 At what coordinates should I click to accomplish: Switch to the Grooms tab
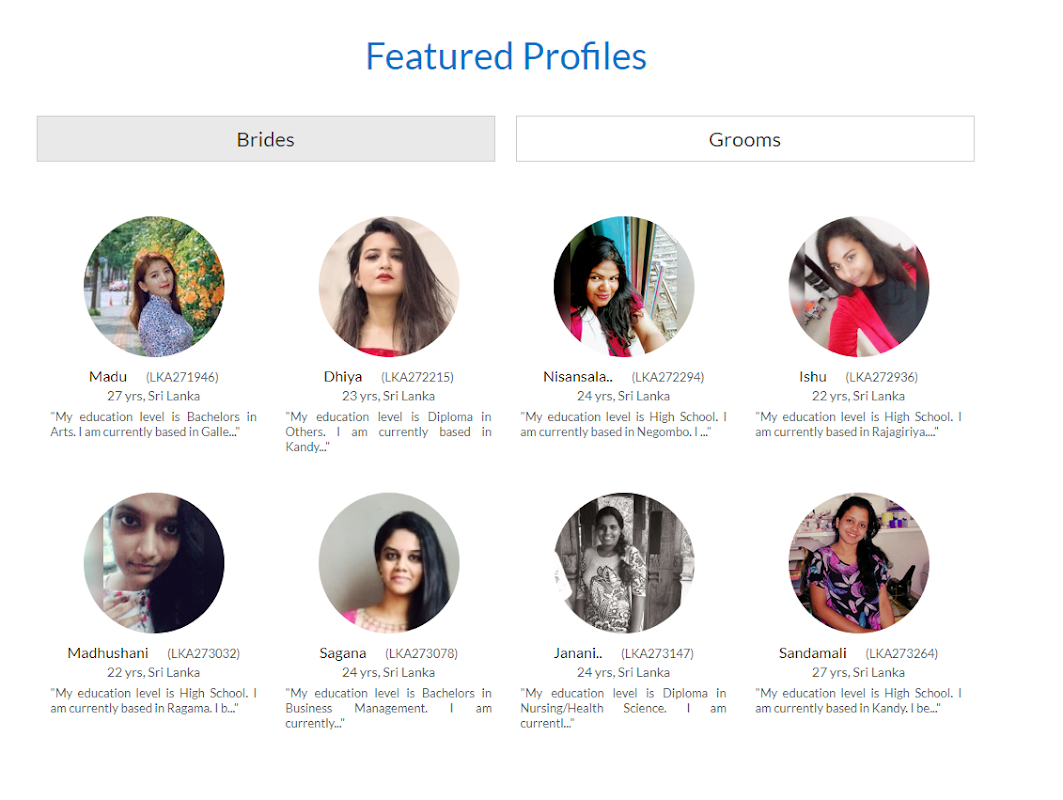click(x=744, y=139)
